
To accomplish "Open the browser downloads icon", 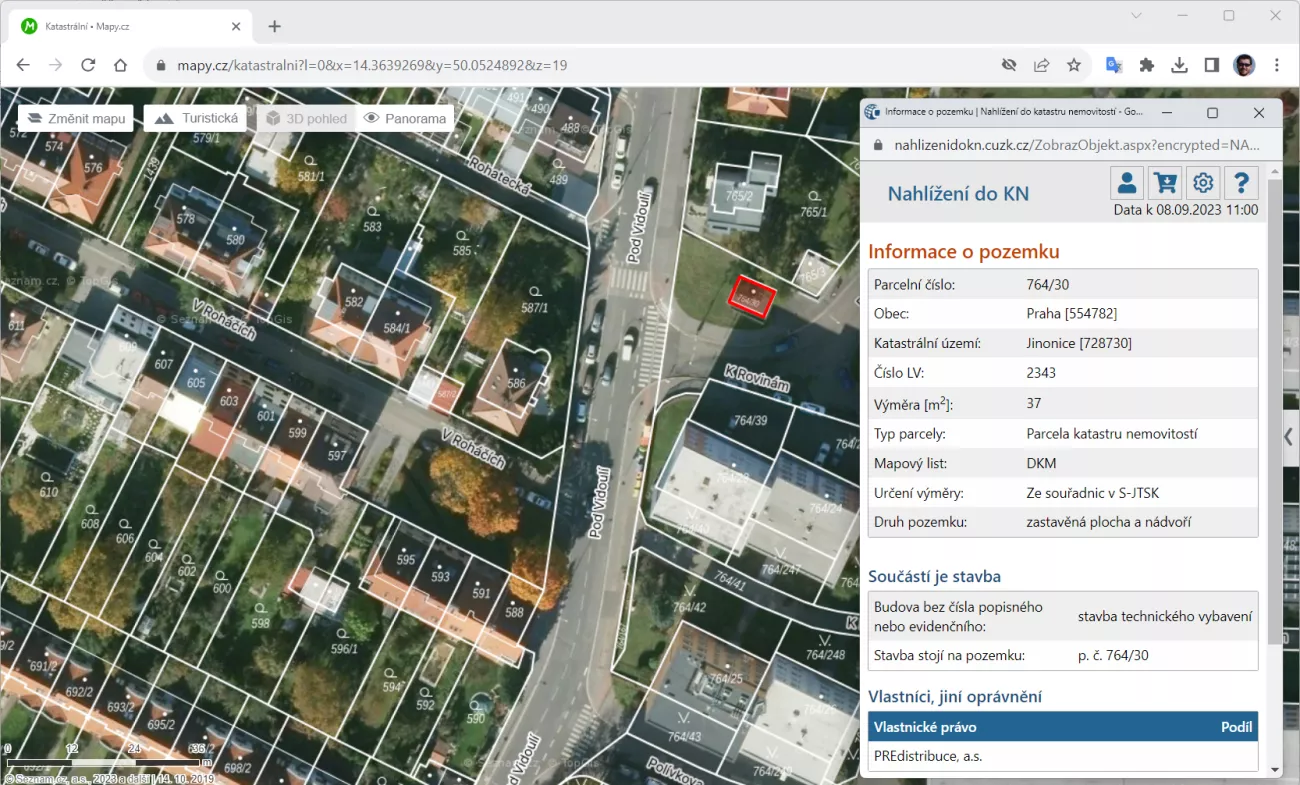I will 1179,65.
